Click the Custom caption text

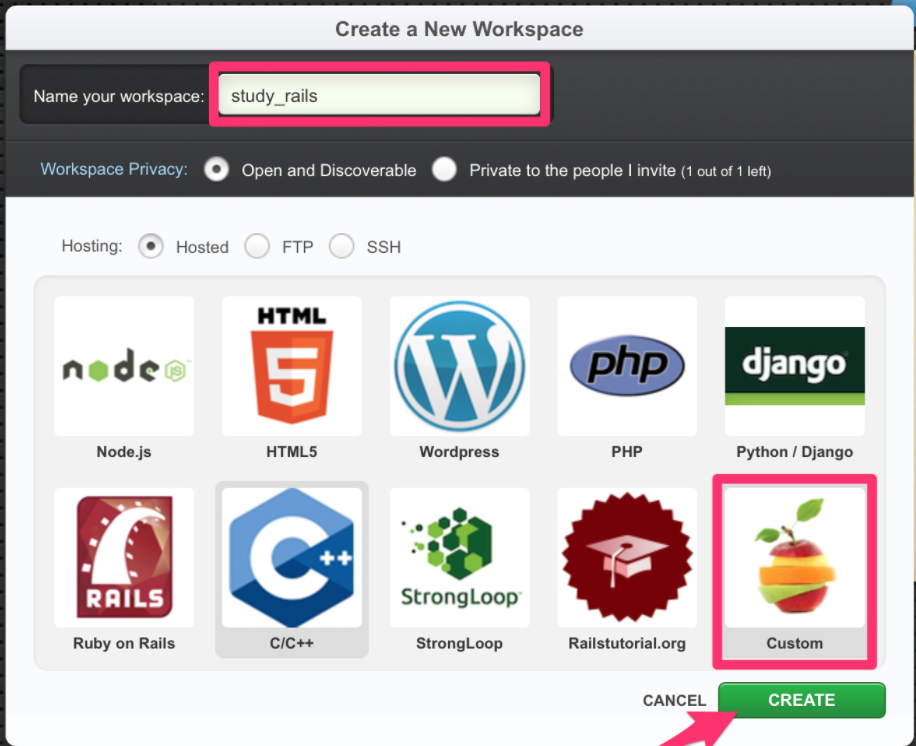794,643
